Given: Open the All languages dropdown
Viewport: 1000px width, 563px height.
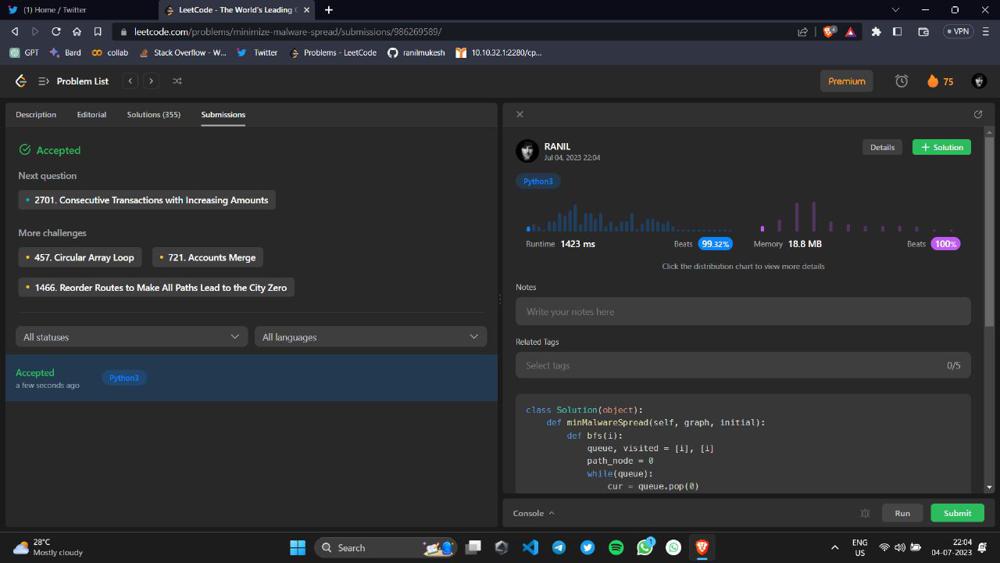Looking at the screenshot, I should [370, 337].
